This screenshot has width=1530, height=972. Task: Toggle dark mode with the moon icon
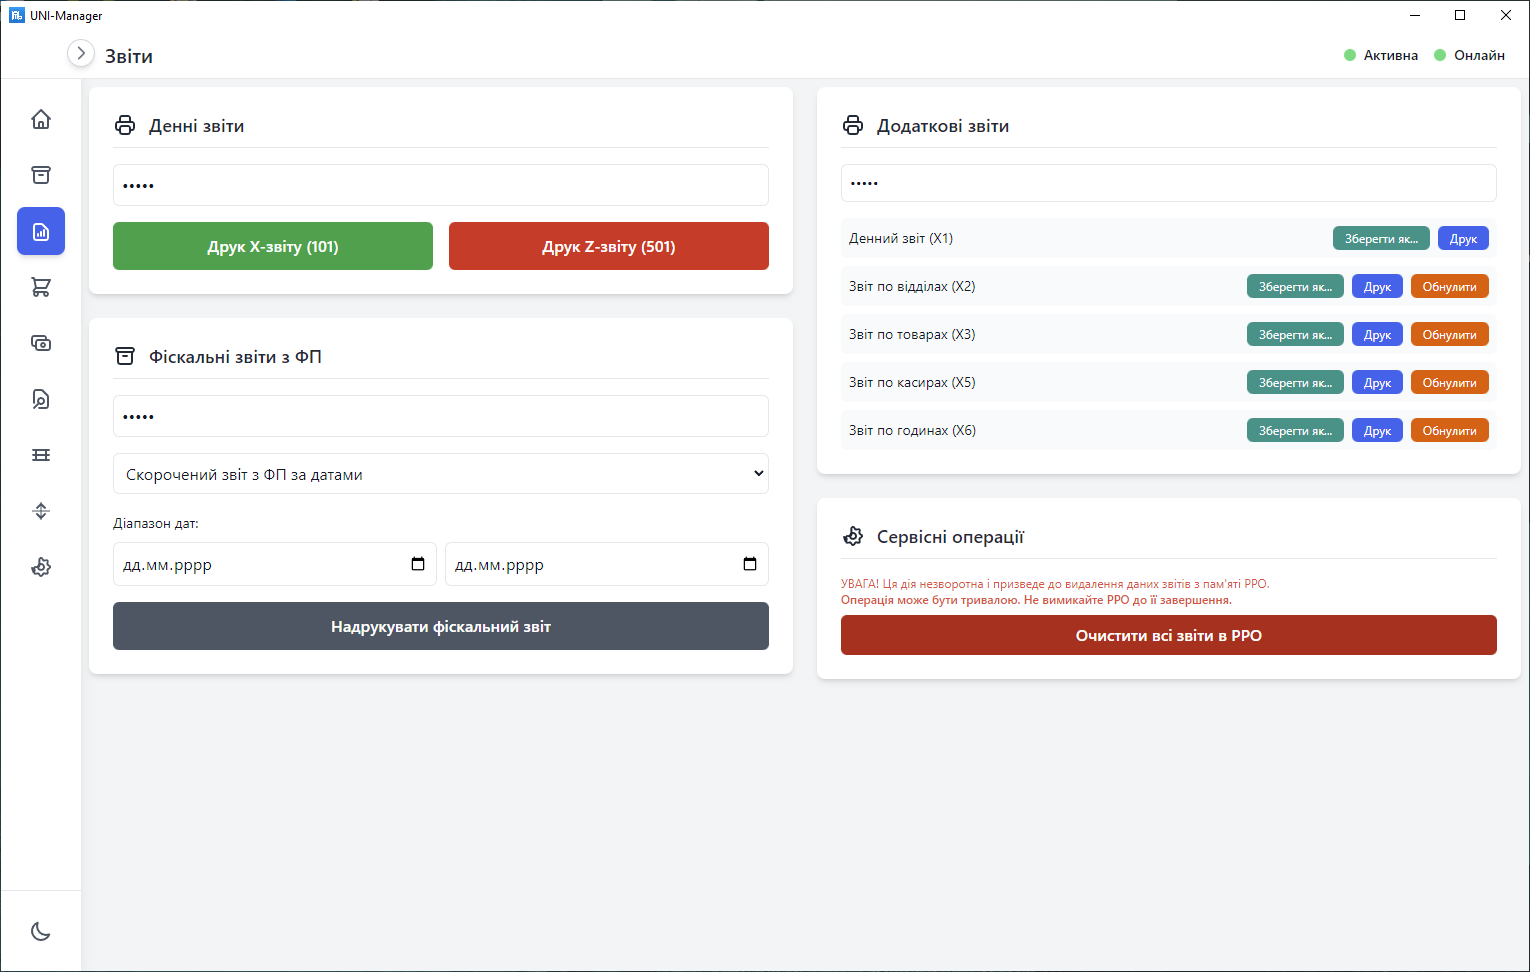[x=41, y=931]
